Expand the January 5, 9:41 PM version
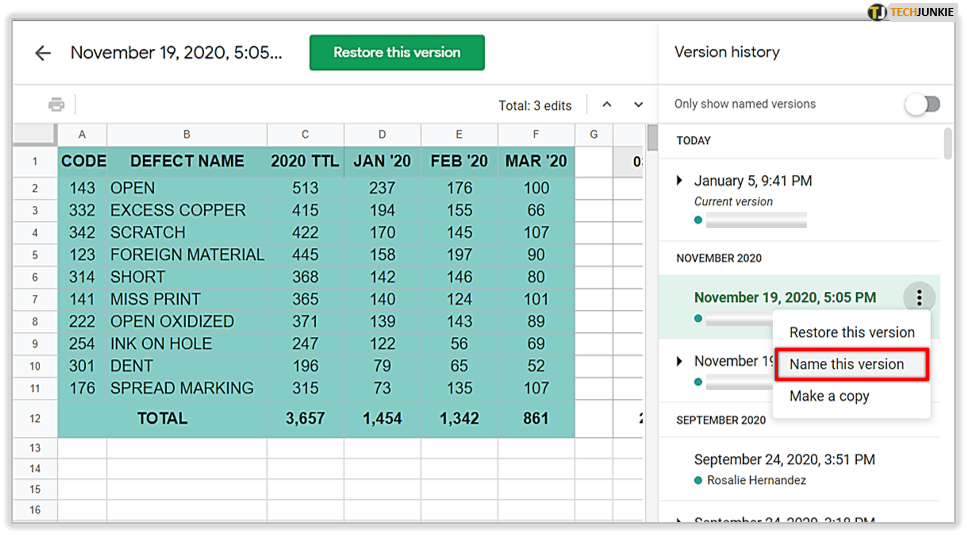This screenshot has height=535, width=967. click(x=680, y=181)
